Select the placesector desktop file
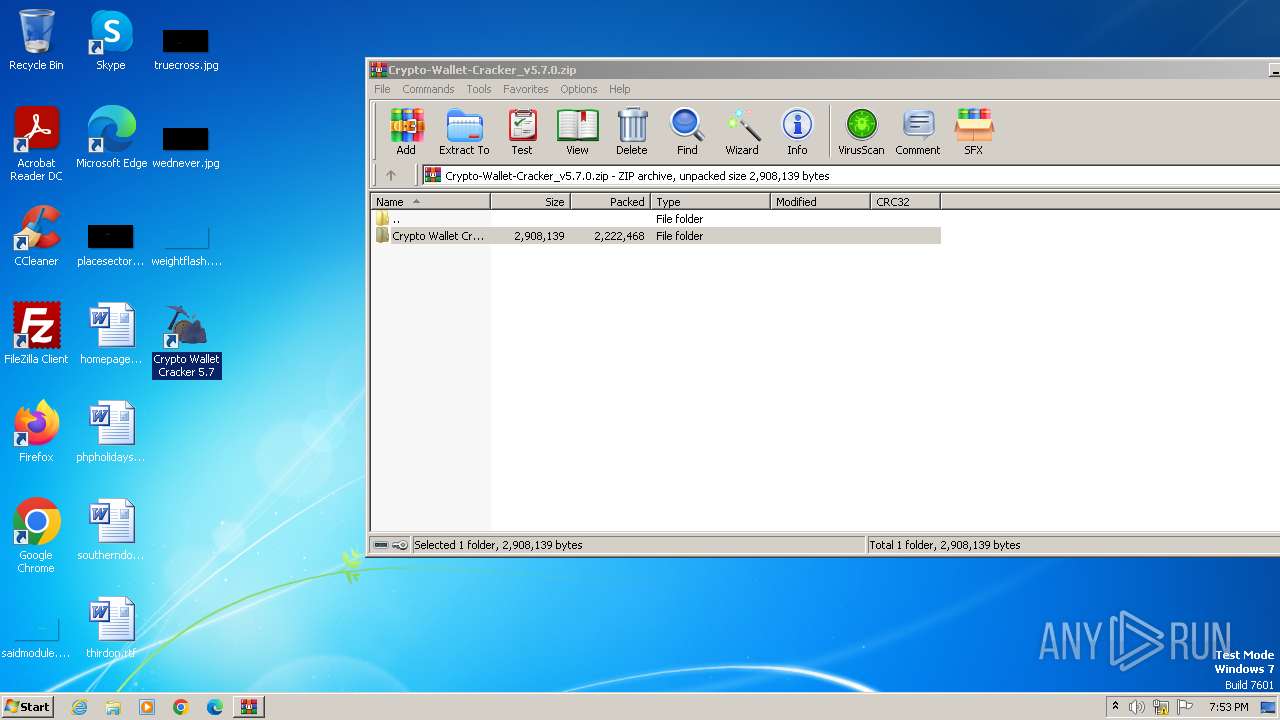Screen dimensions: 1280x720 (111, 244)
